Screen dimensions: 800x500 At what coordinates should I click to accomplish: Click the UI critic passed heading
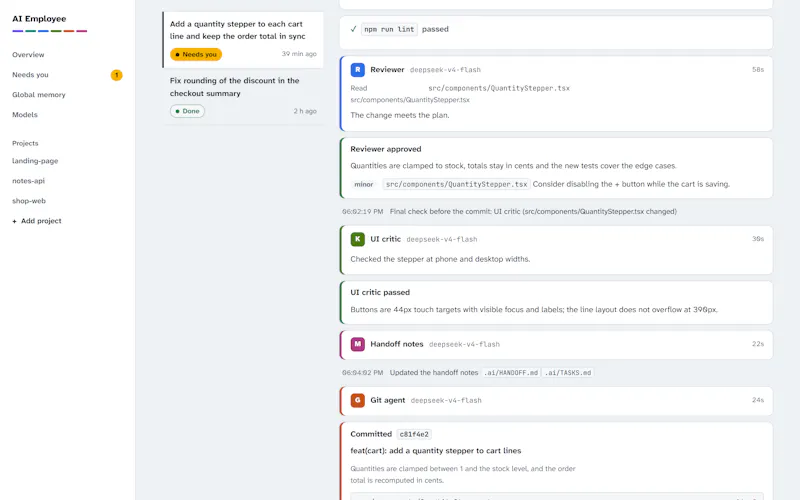pos(380,292)
